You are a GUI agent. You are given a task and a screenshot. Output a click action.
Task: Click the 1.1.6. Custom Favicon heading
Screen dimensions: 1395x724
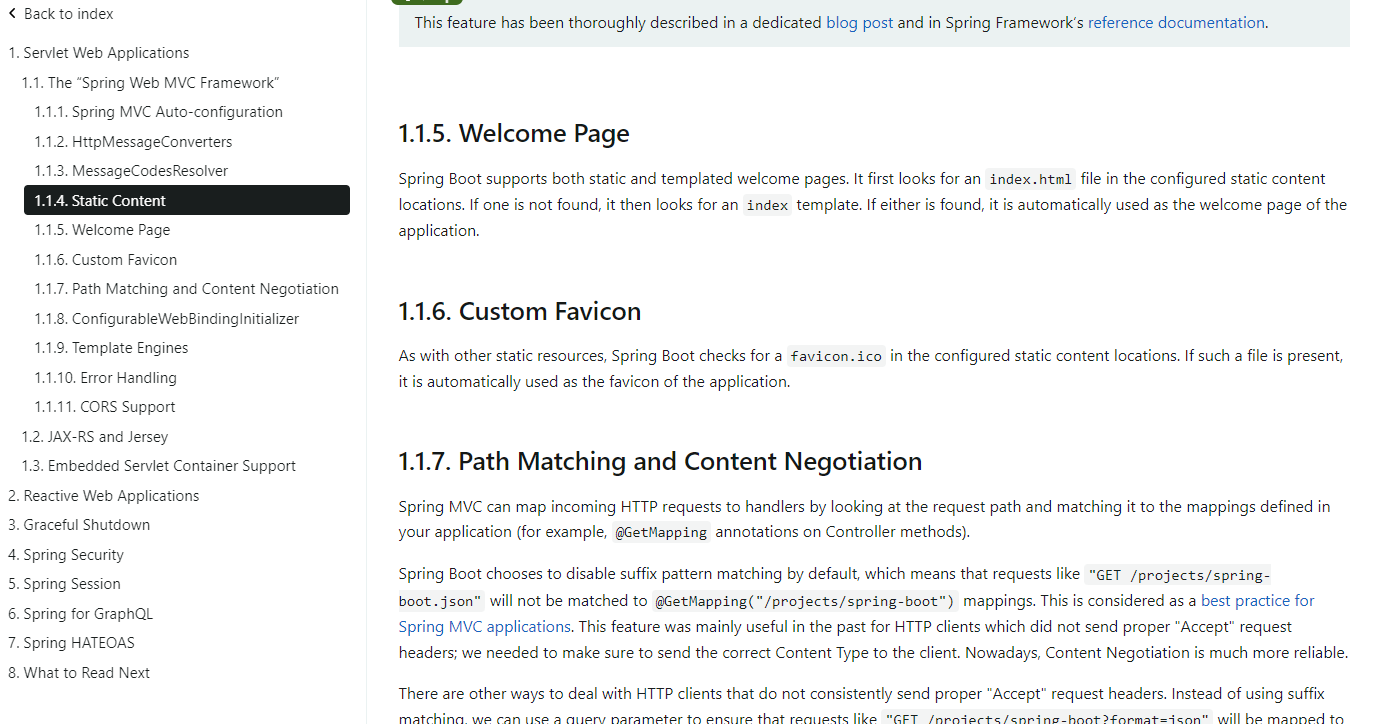coord(520,311)
